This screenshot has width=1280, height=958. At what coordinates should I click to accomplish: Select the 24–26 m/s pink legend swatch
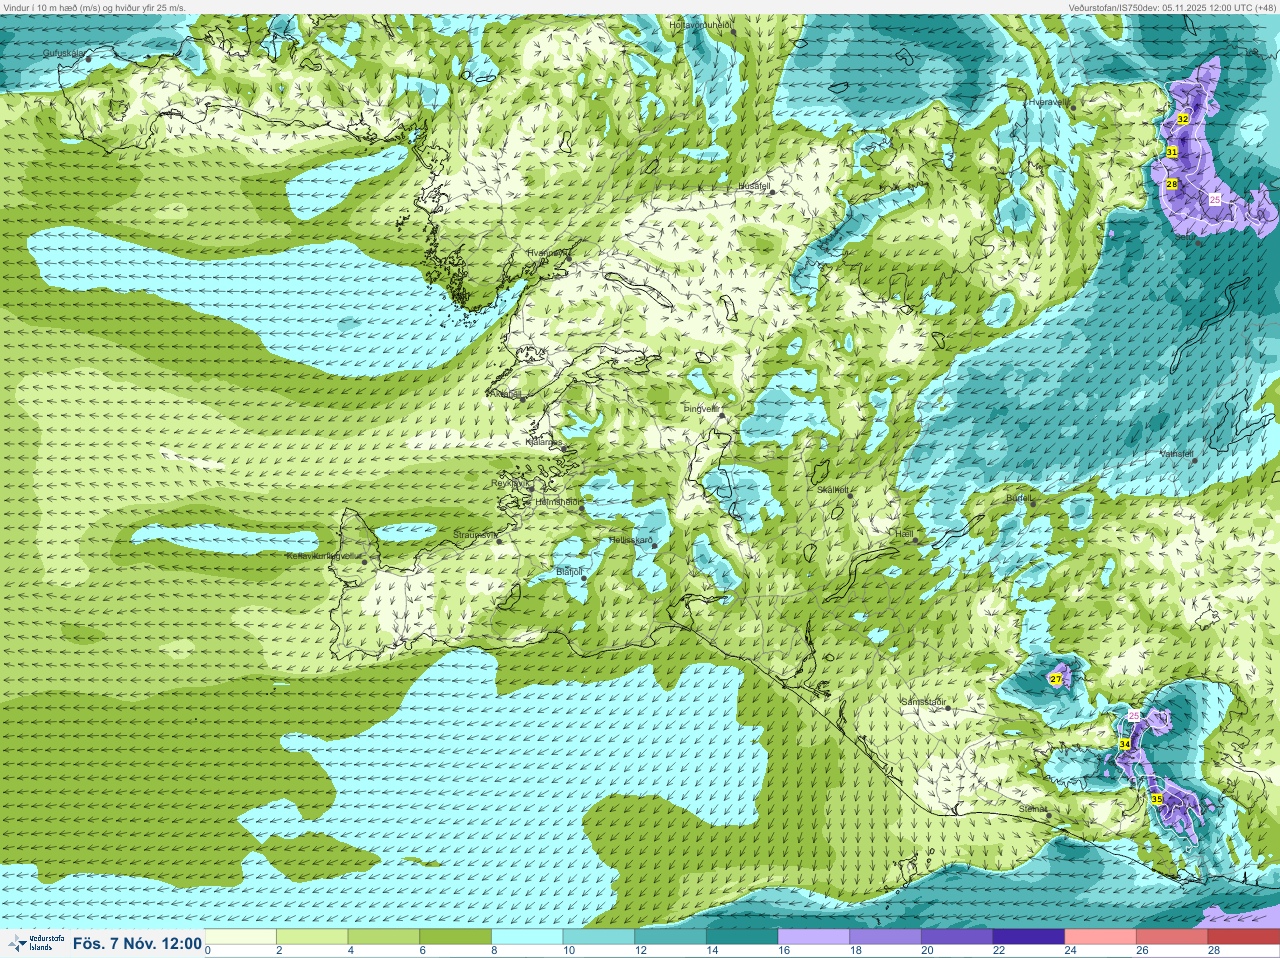pyautogui.click(x=1100, y=937)
